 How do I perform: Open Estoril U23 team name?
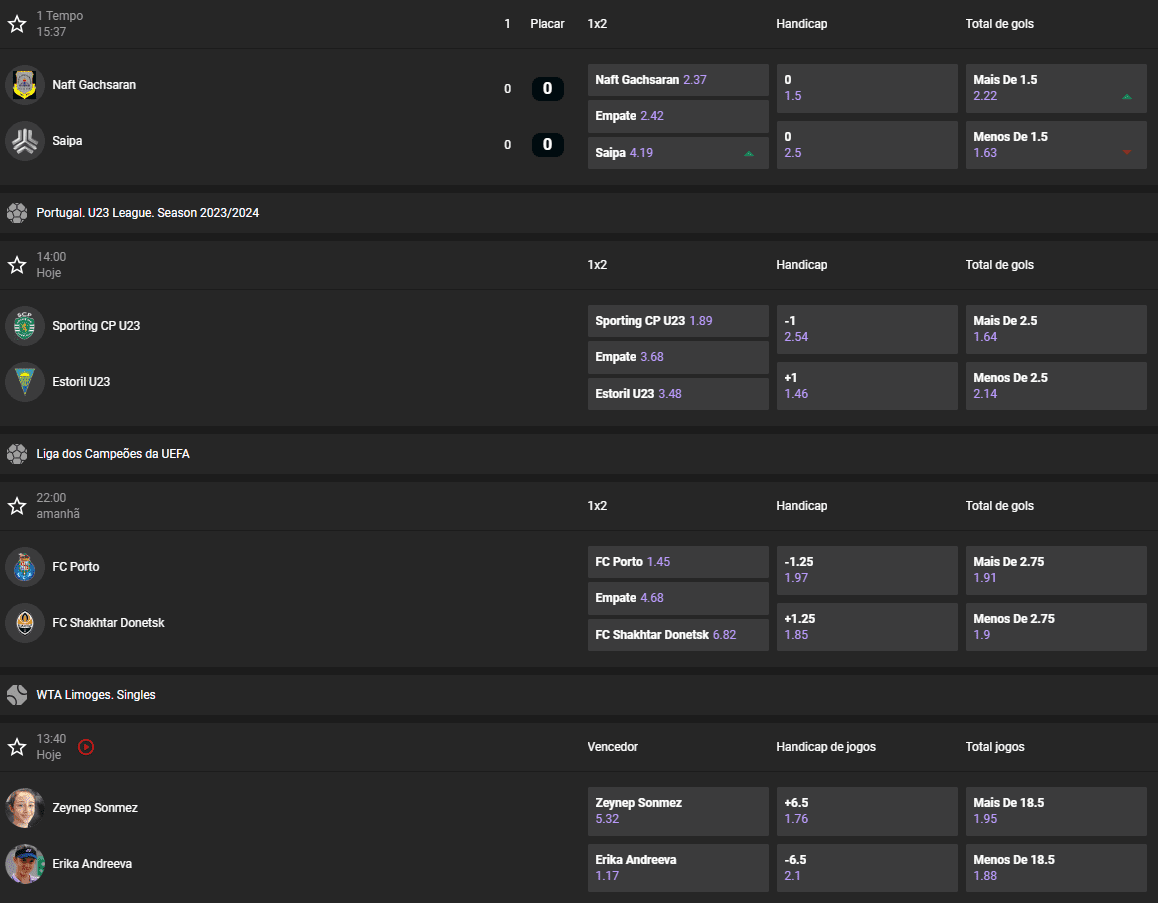81,382
